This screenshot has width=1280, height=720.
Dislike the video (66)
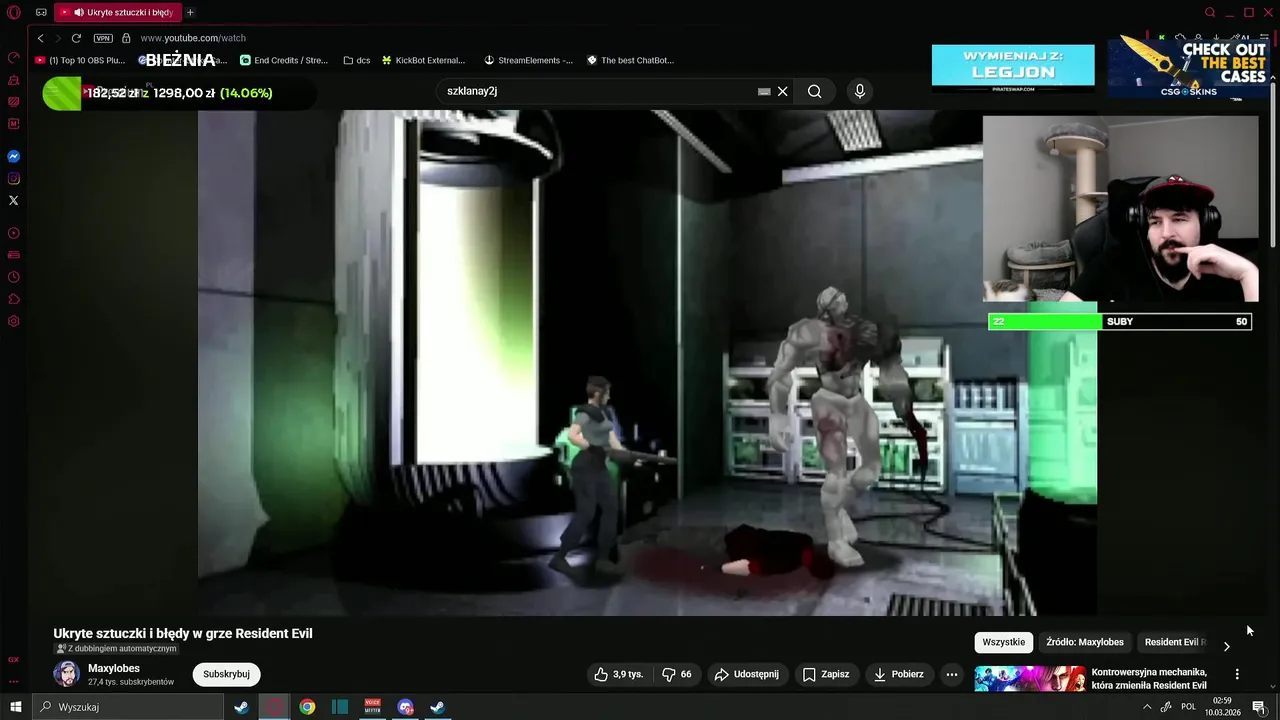coord(677,674)
